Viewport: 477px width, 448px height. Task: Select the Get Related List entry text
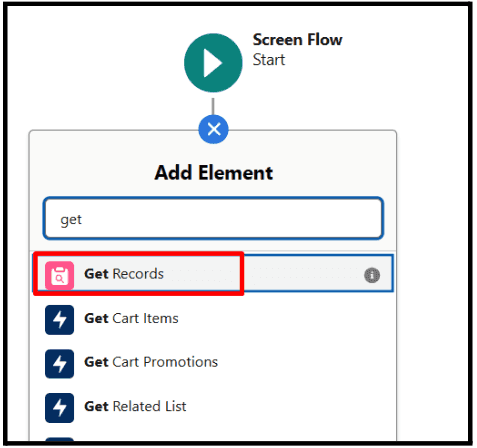point(135,406)
